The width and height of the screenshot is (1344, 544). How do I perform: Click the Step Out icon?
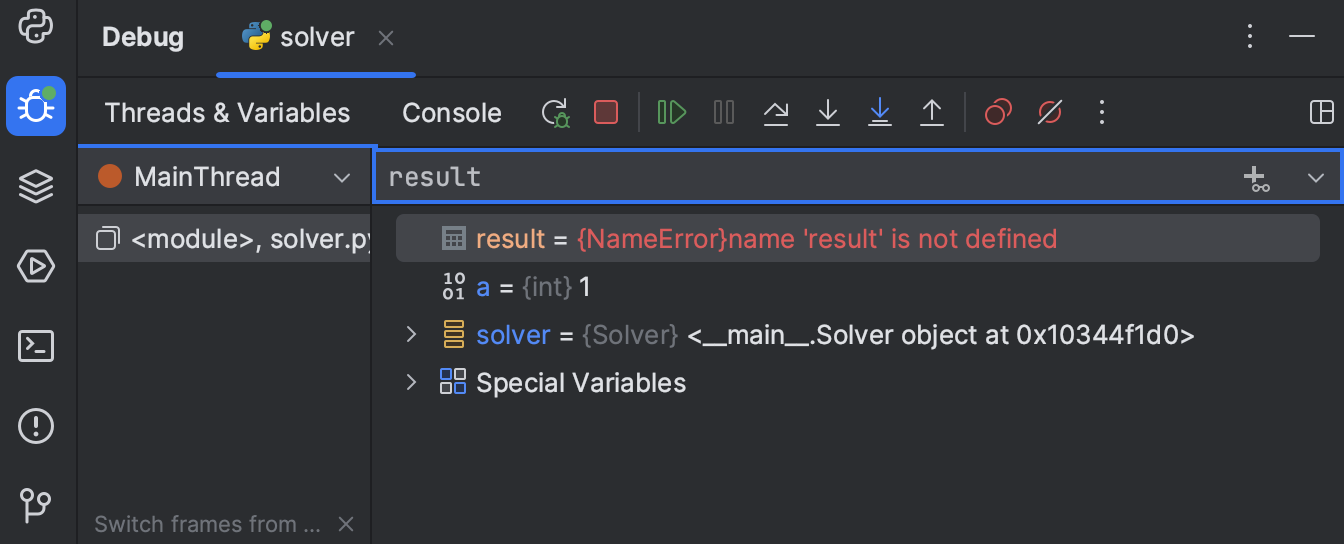pyautogui.click(x=932, y=112)
